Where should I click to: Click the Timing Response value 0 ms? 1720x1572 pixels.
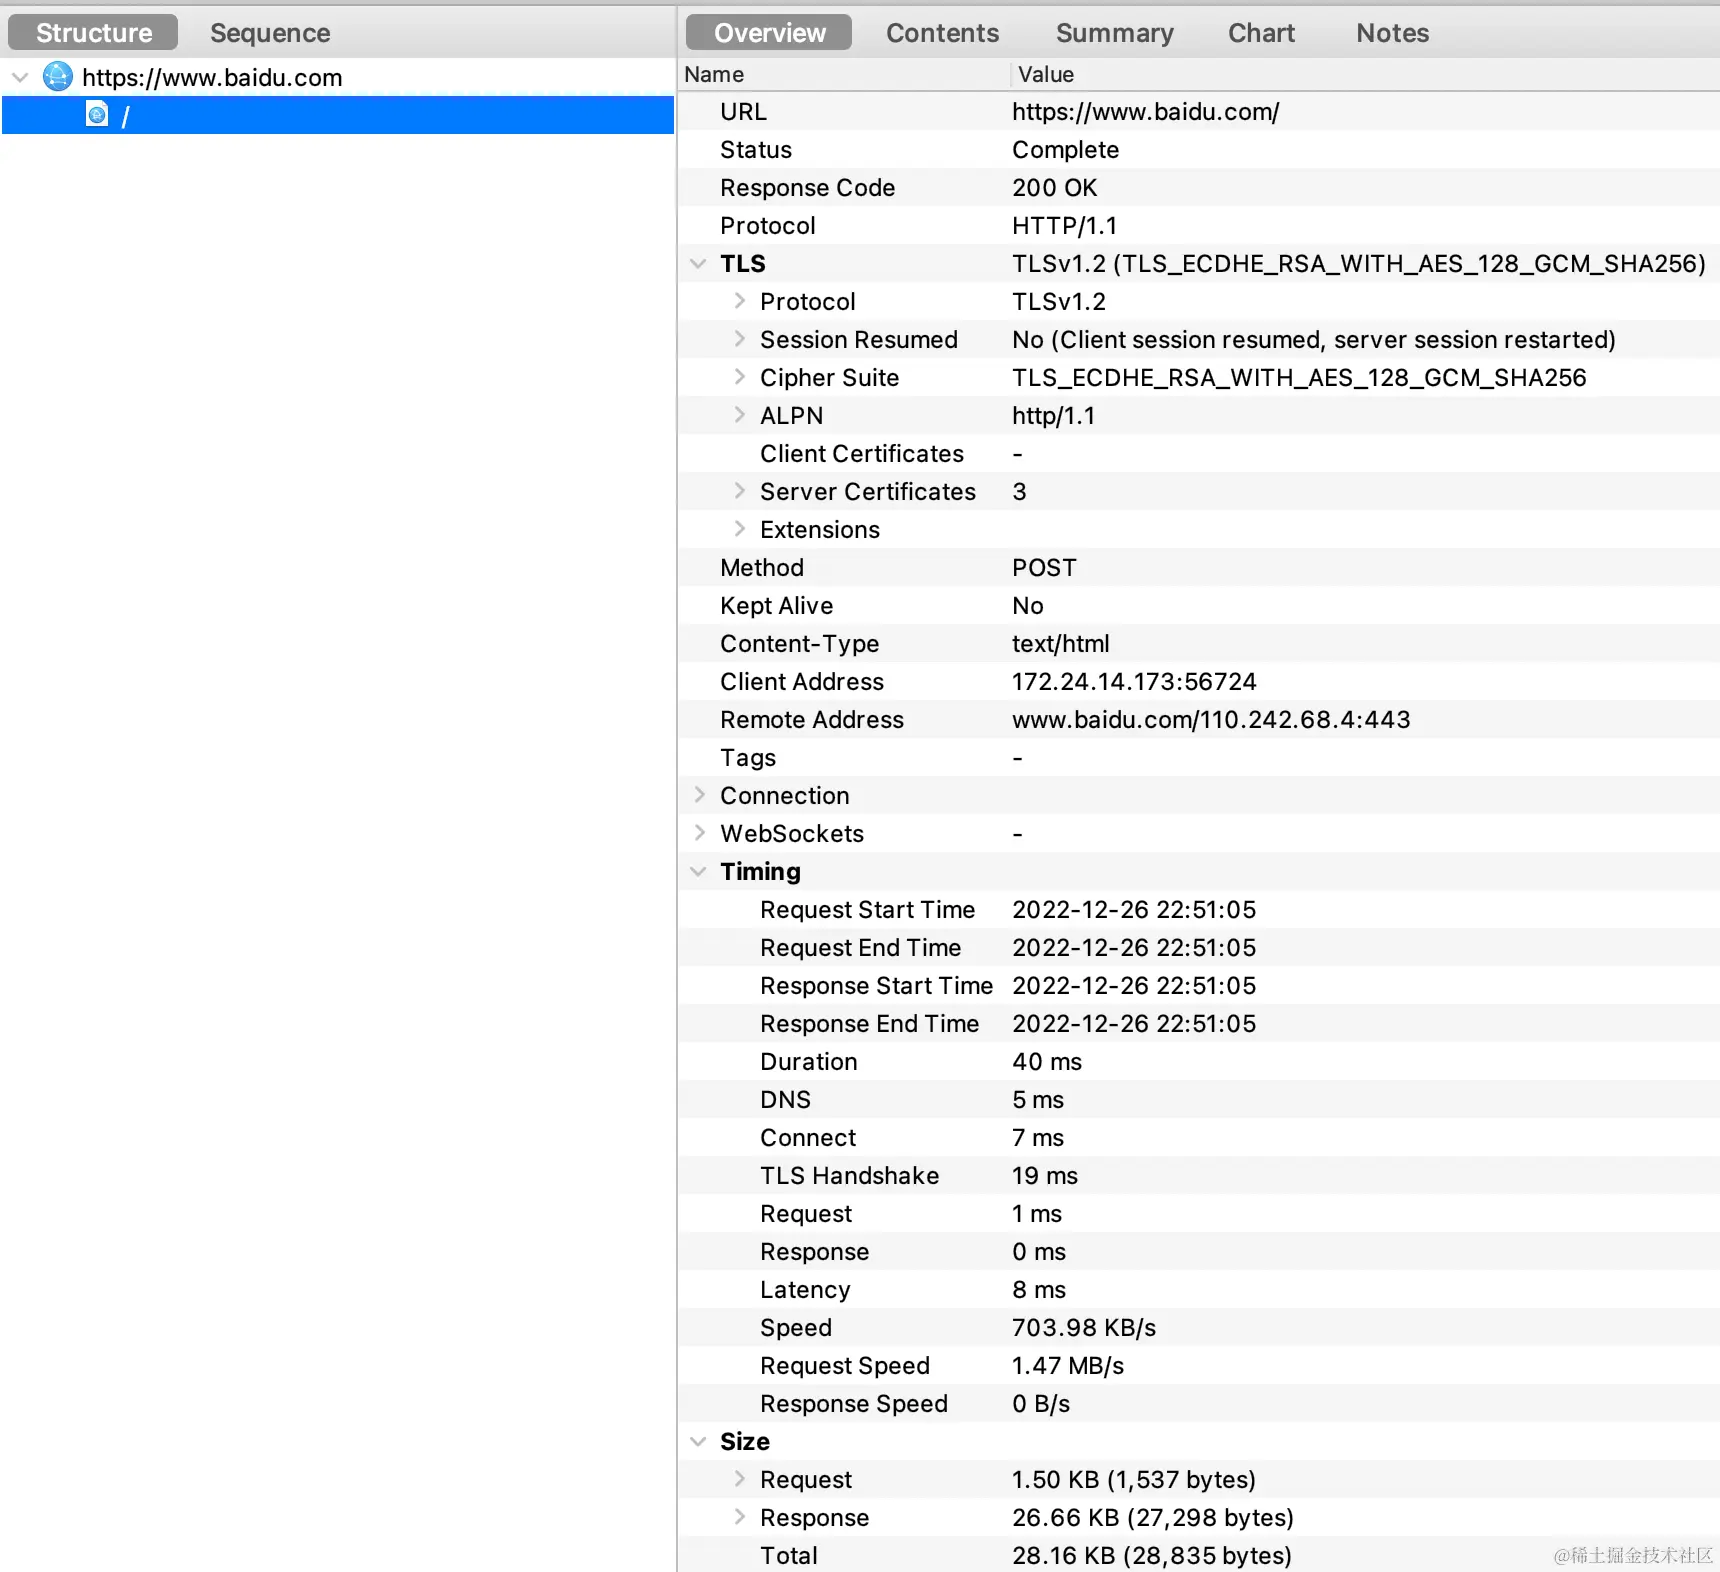[1039, 1252]
